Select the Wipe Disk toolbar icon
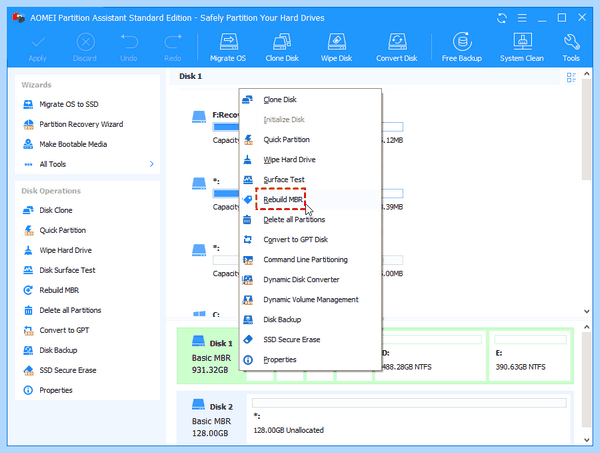This screenshot has height=453, width=600. coord(336,47)
